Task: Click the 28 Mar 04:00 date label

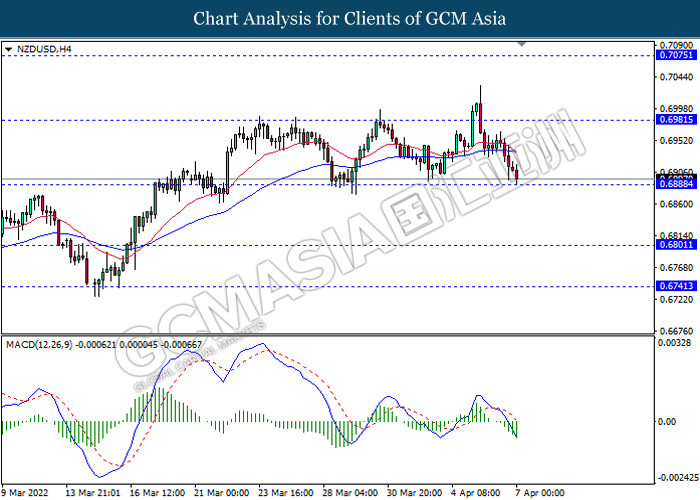Action: point(350,493)
